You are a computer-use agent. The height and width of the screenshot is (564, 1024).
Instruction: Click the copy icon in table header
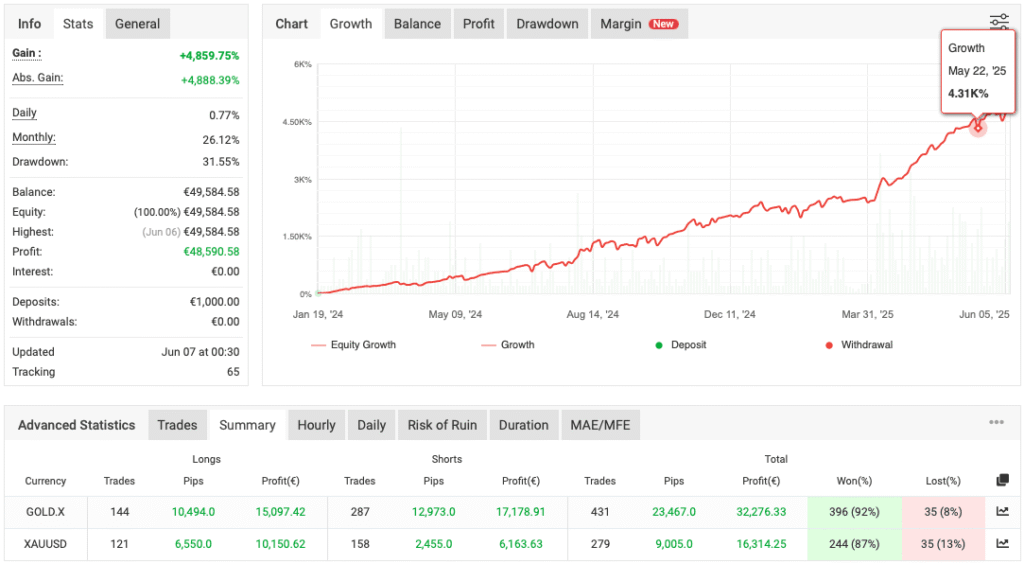point(1002,481)
